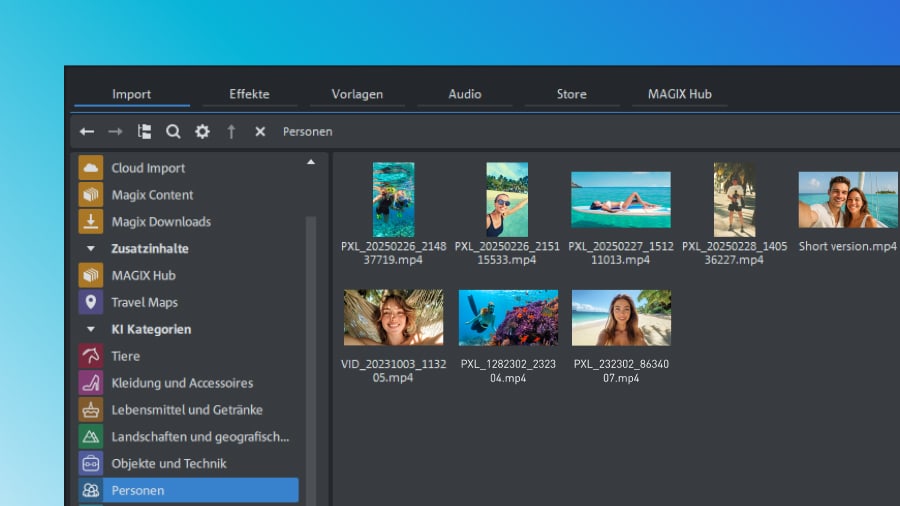This screenshot has height=506, width=900.
Task: Switch to the Effekte tab
Action: pos(249,94)
